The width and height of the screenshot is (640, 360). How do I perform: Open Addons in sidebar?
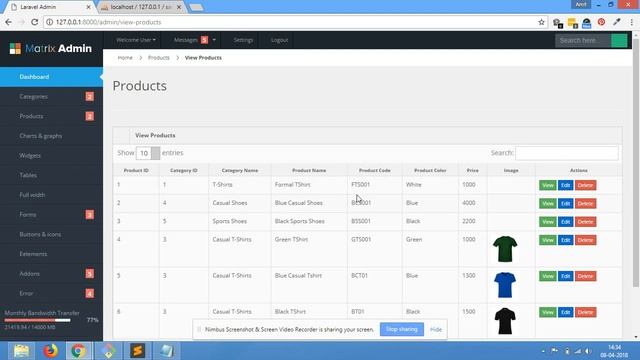51,273
